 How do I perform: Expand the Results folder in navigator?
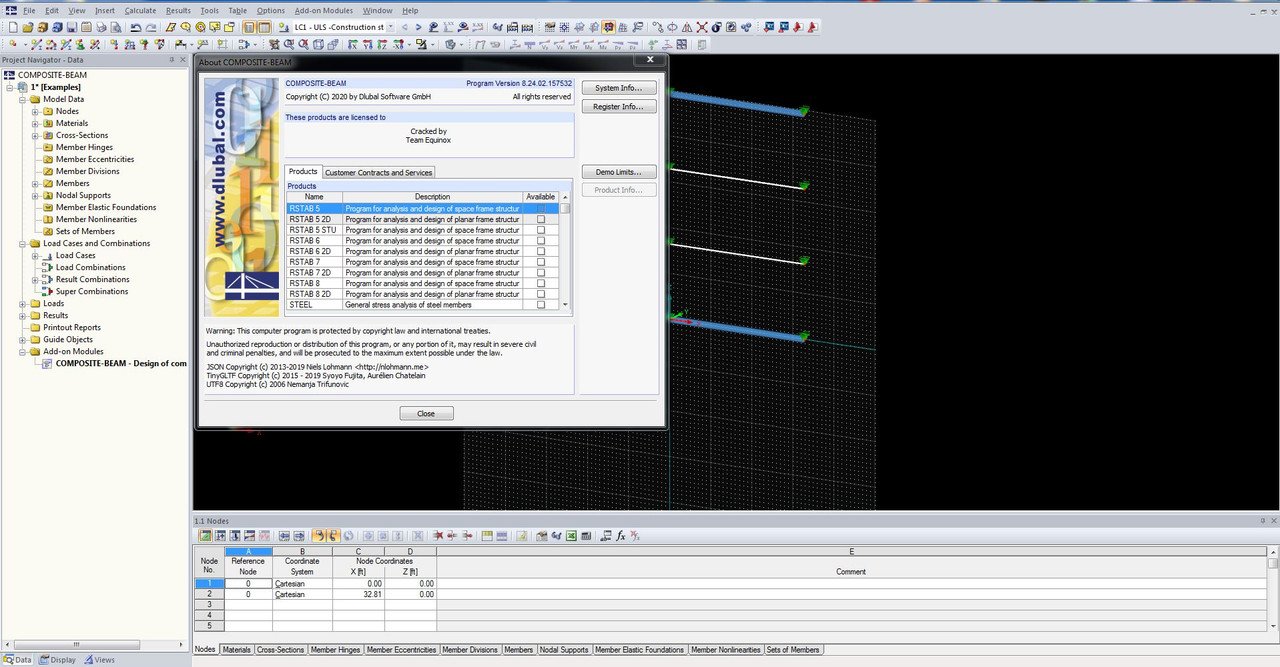click(22, 315)
